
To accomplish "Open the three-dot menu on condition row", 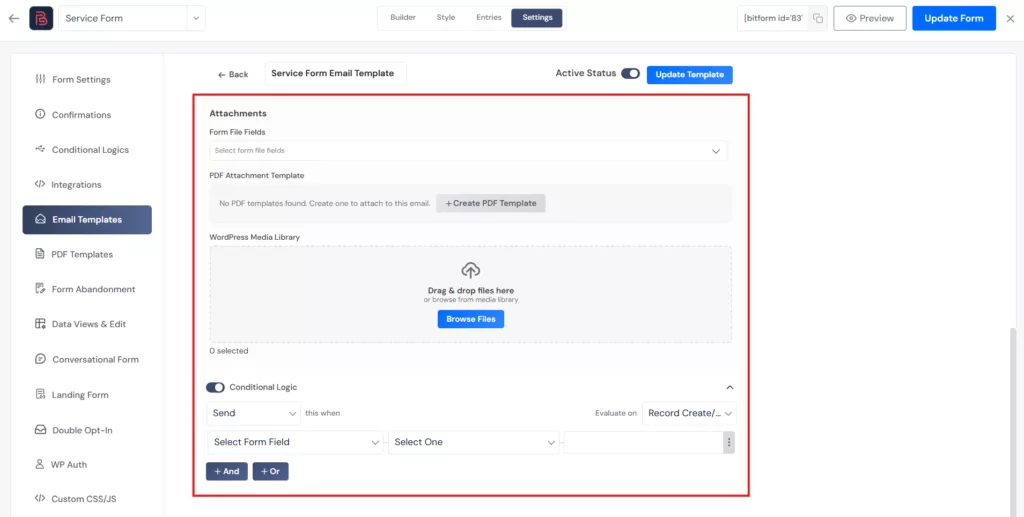I will click(x=729, y=442).
